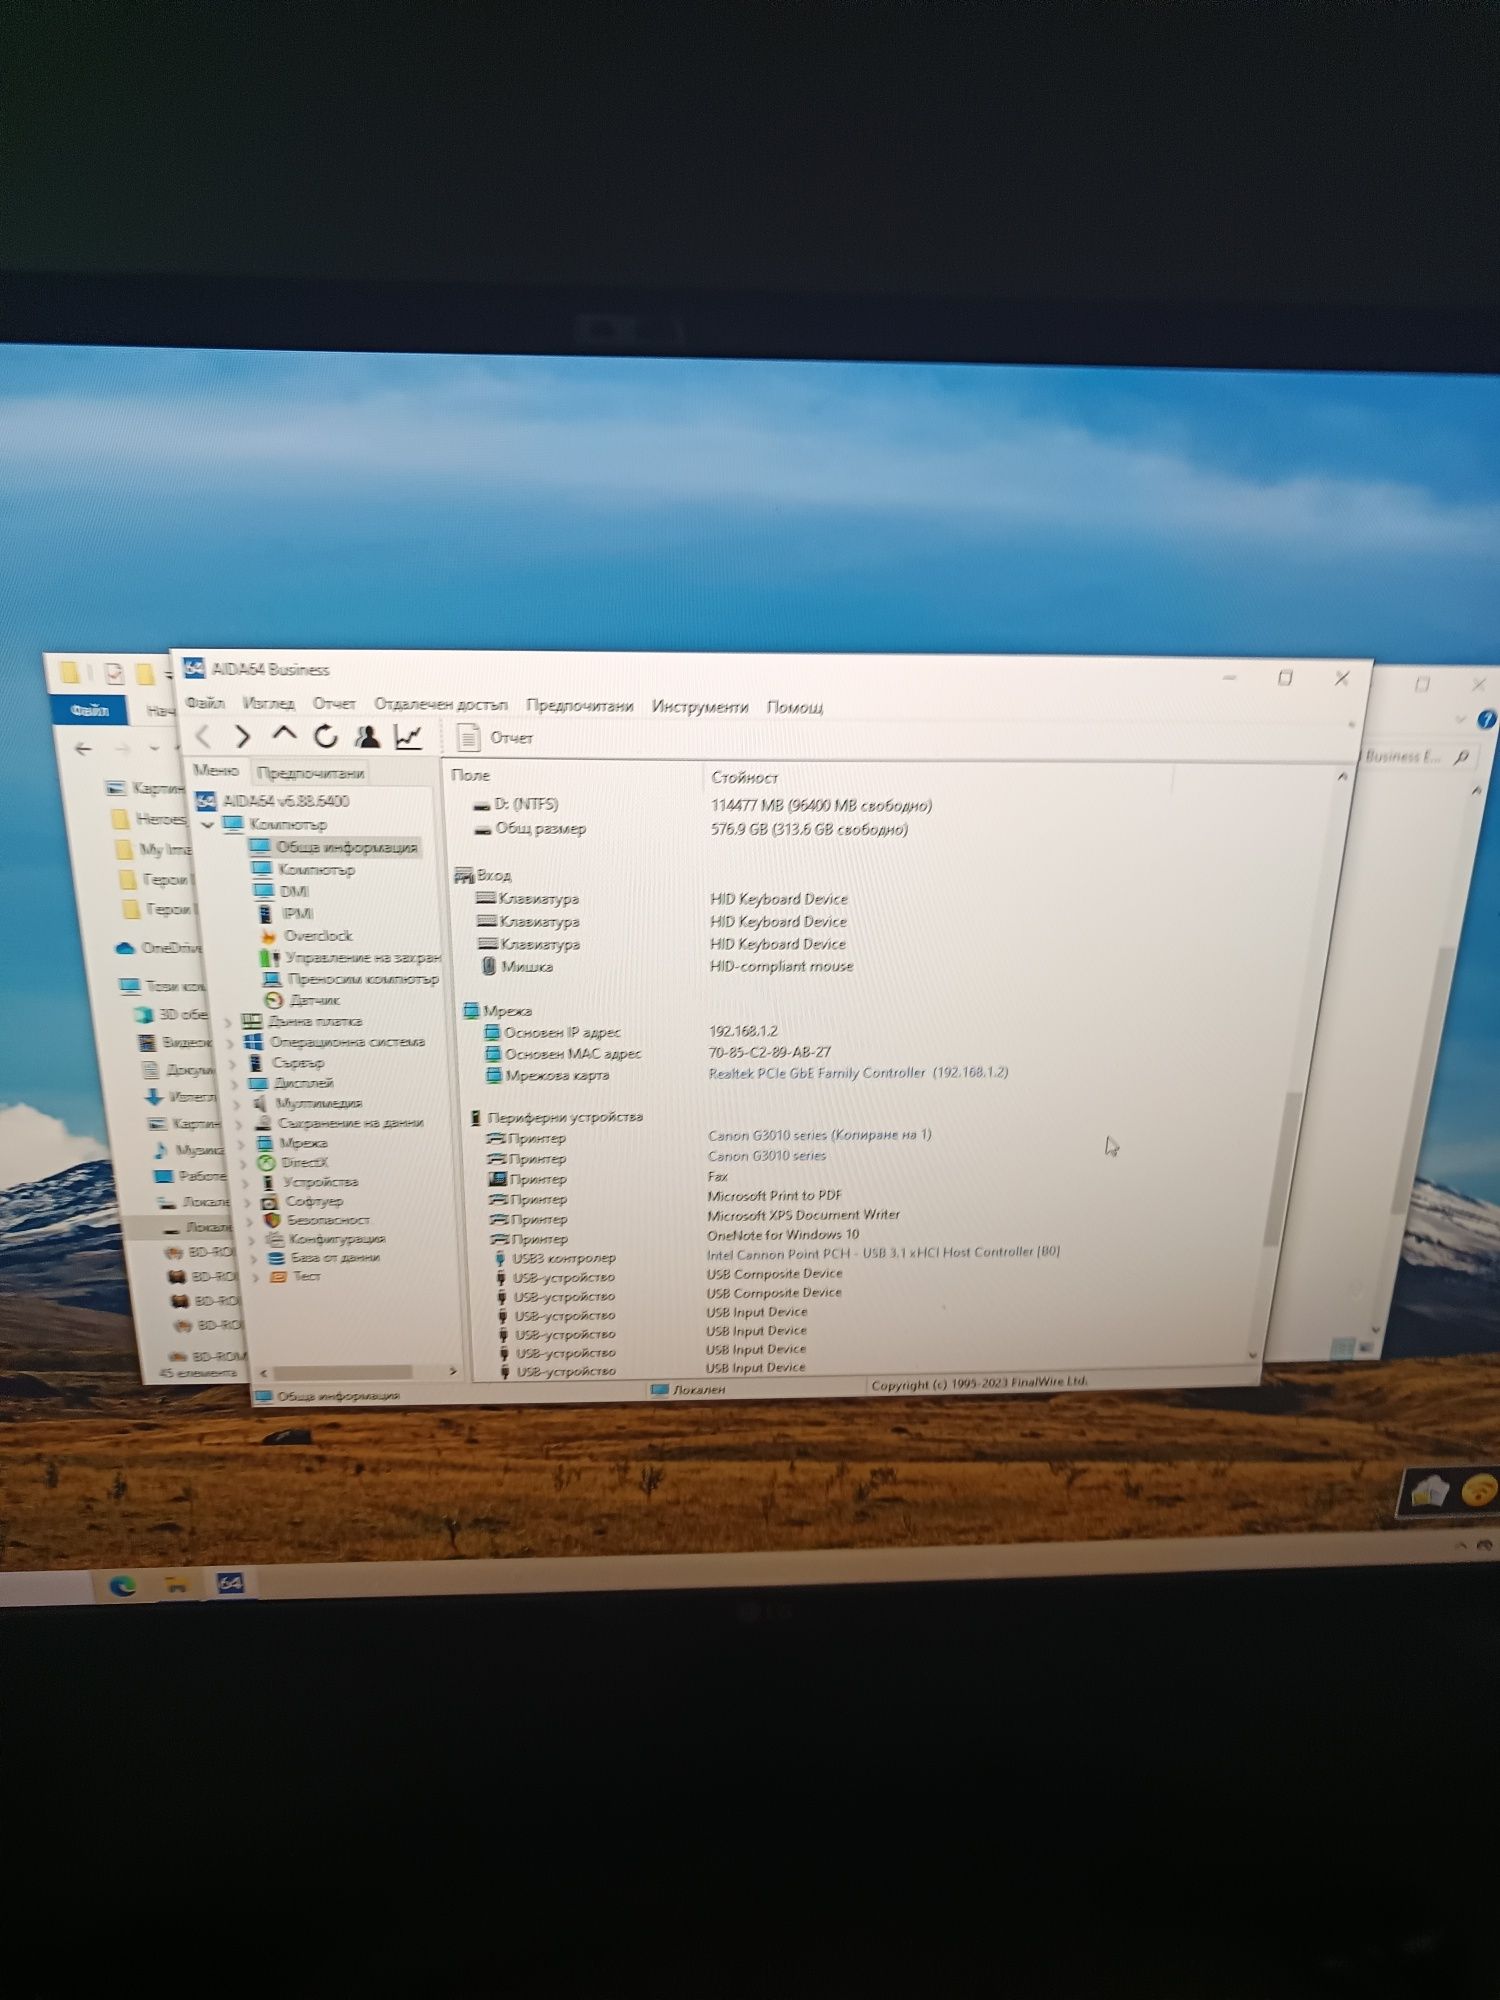The height and width of the screenshot is (2000, 1500).
Task: Click the Файл tab in Explorer window
Action: (x=89, y=709)
